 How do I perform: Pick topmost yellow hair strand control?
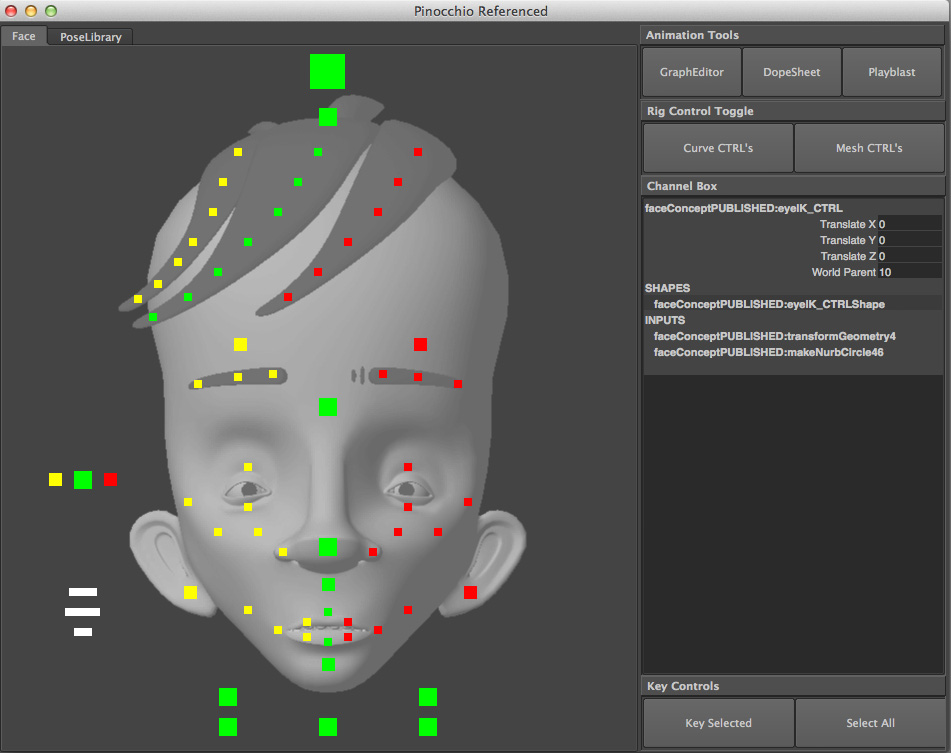[x=238, y=152]
